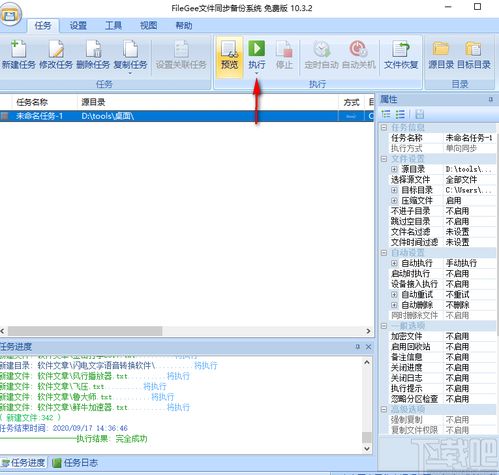Click progress log scroll down arrow
This screenshot has height=475, width=499.
367,448
